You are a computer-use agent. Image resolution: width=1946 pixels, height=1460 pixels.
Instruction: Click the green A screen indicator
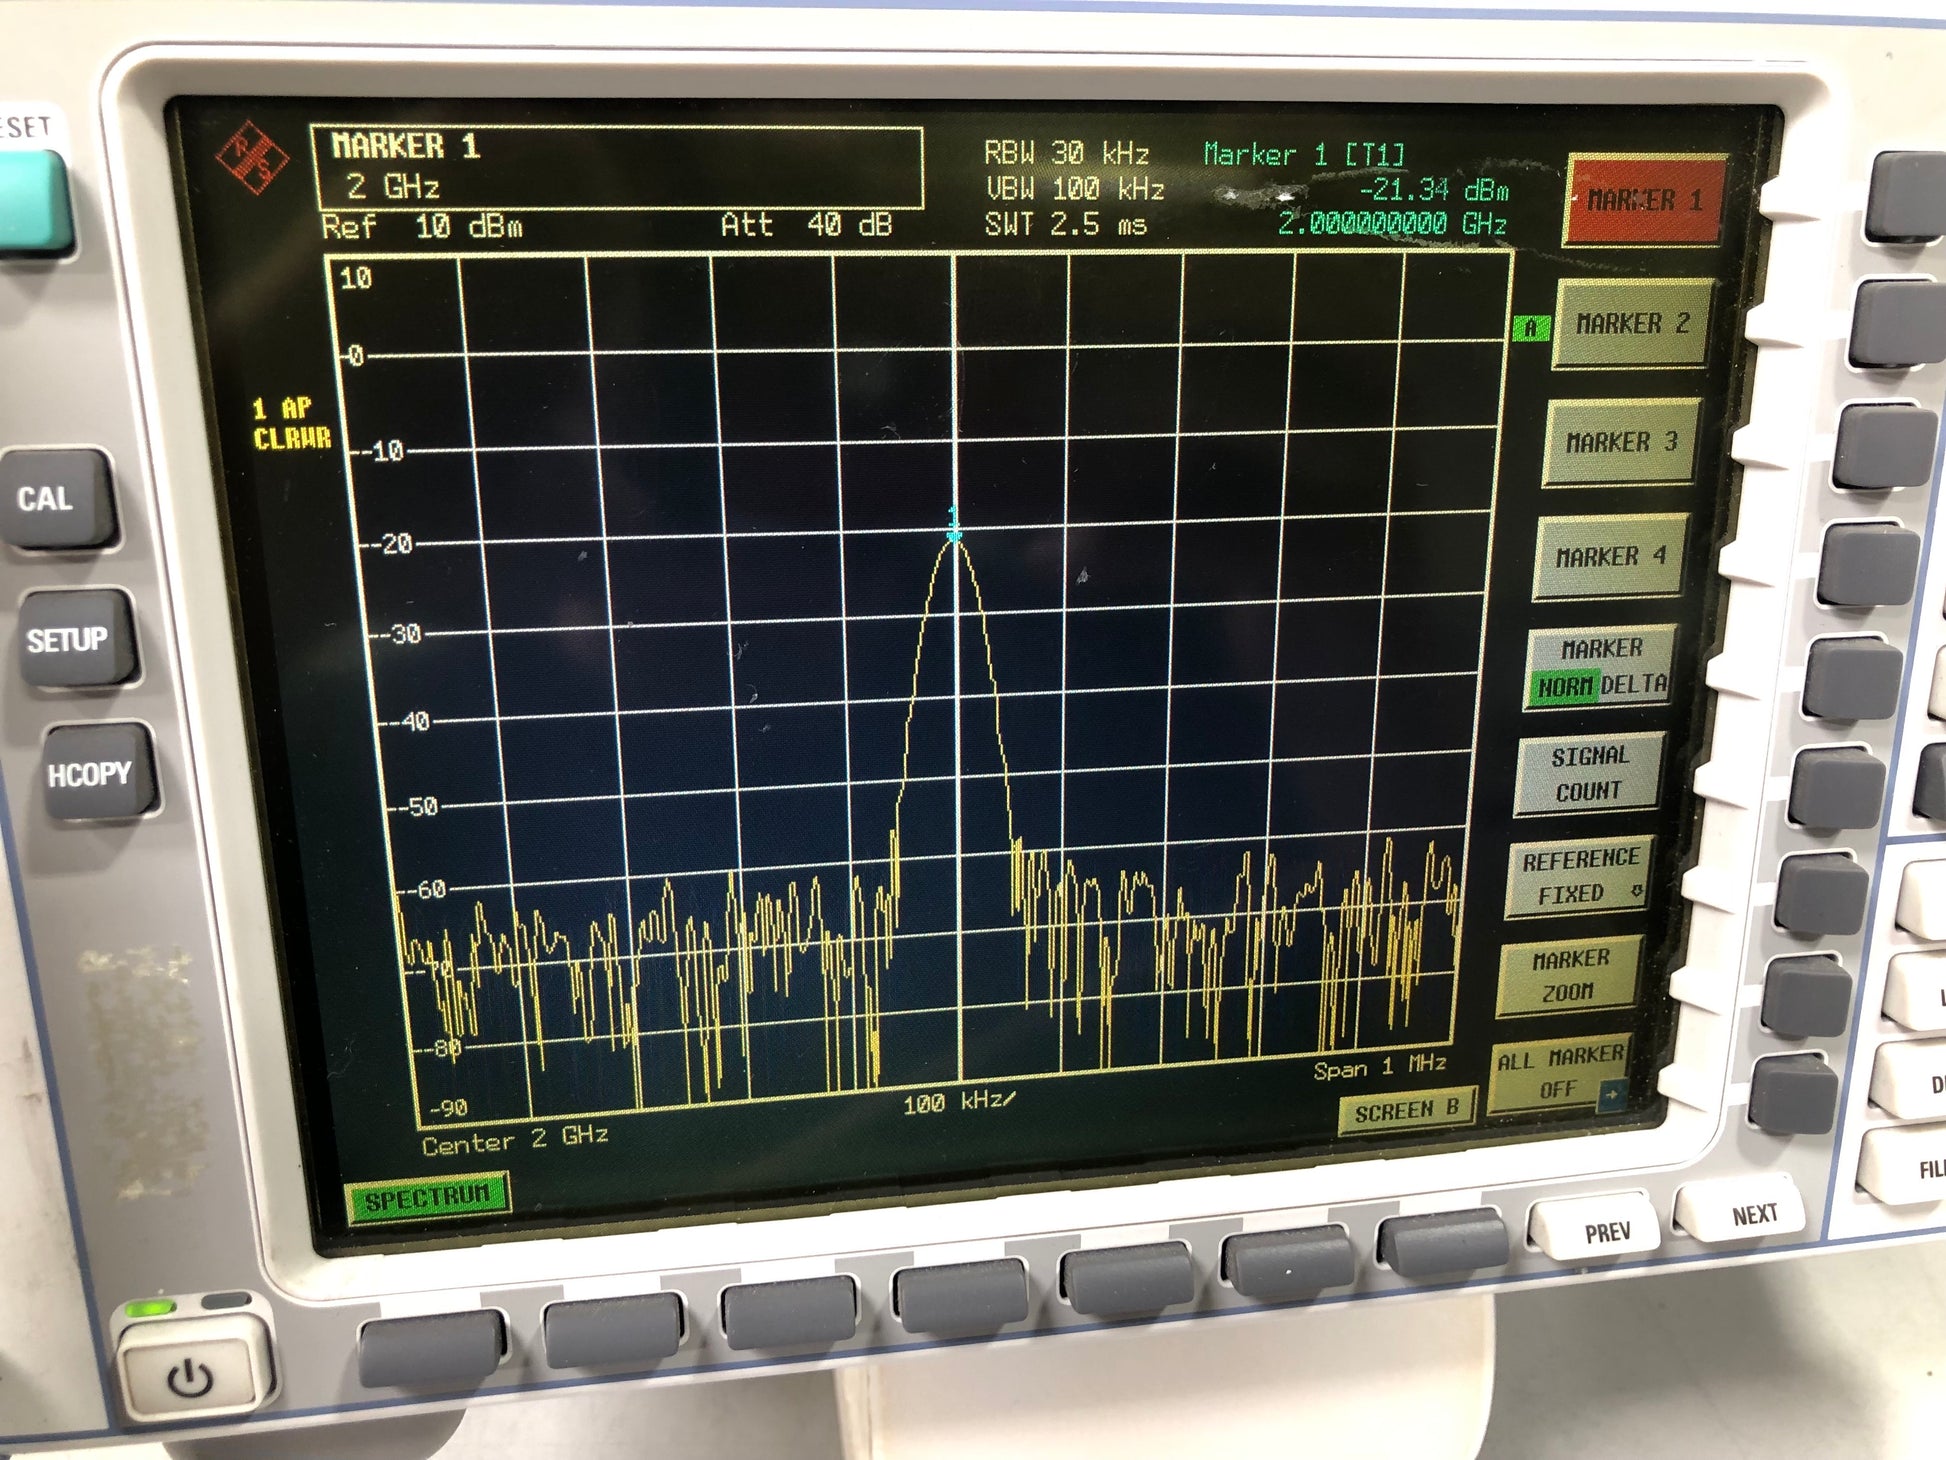tap(1530, 328)
